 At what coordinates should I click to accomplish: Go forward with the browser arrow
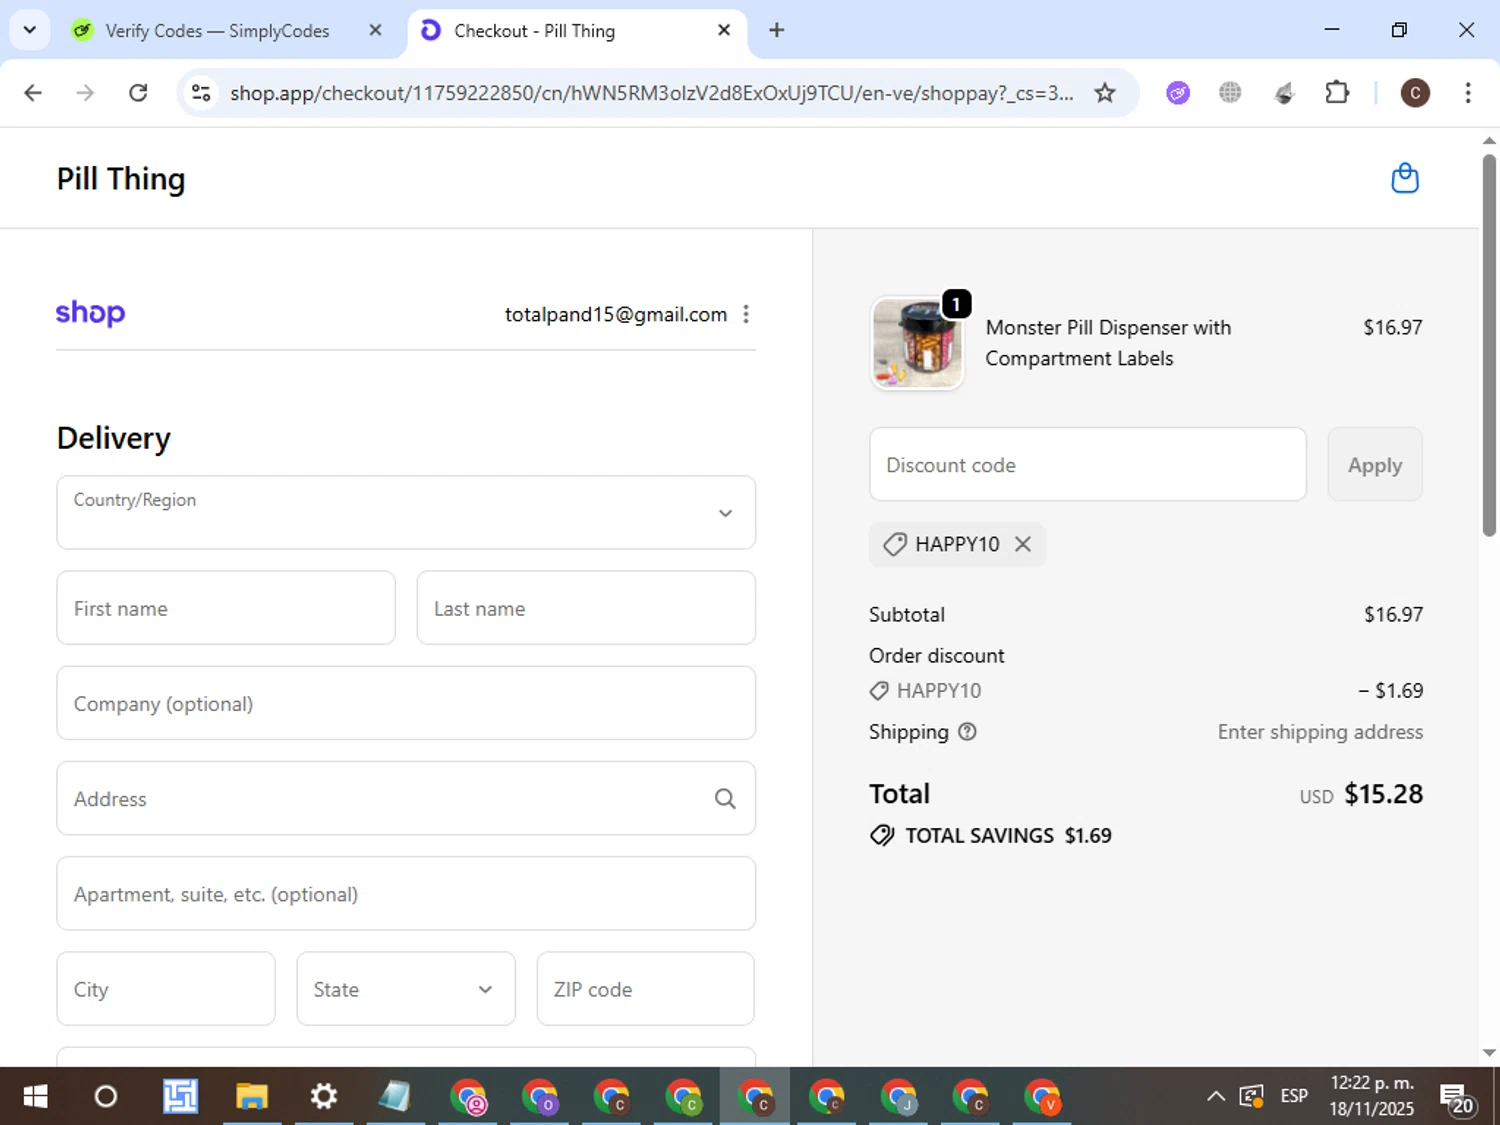tap(85, 93)
